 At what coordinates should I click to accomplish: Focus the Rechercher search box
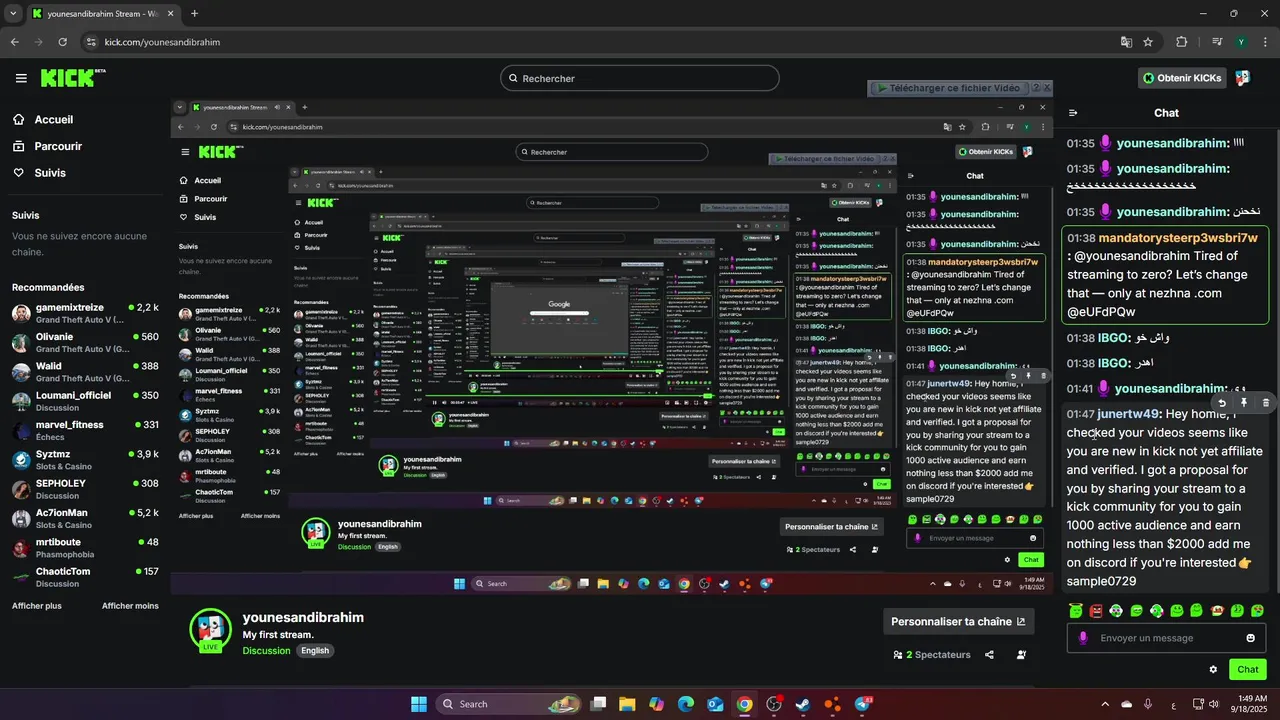pyautogui.click(x=639, y=78)
